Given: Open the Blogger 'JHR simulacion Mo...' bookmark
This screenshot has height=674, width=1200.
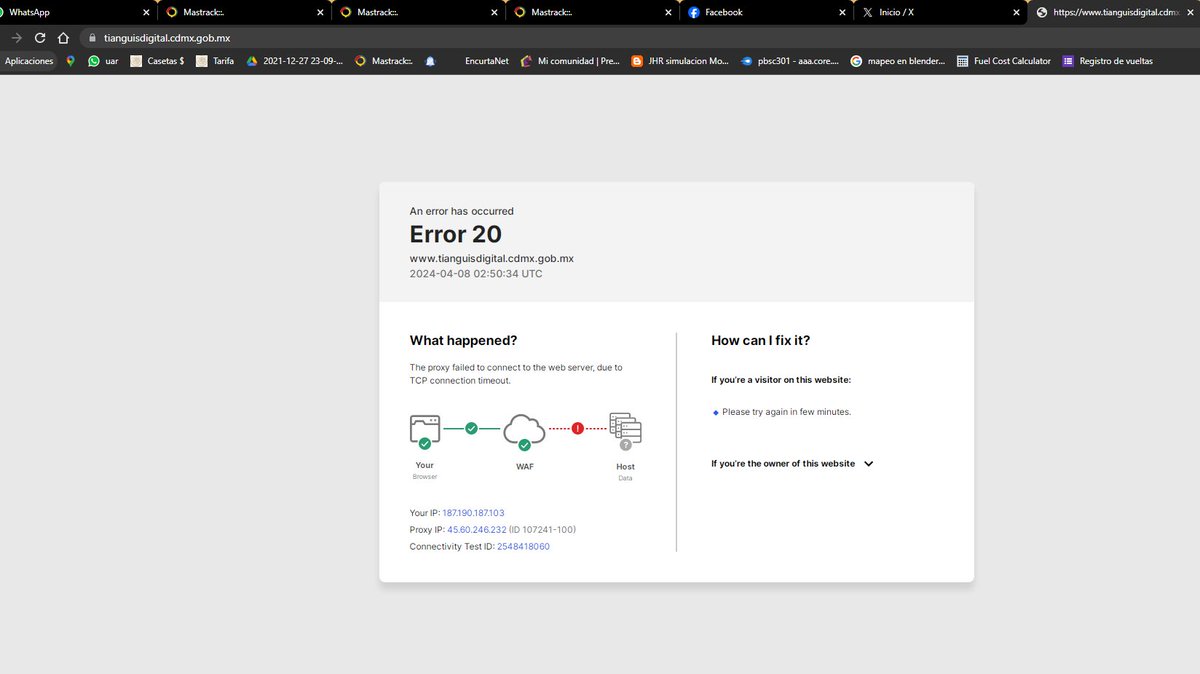Looking at the screenshot, I should [680, 61].
